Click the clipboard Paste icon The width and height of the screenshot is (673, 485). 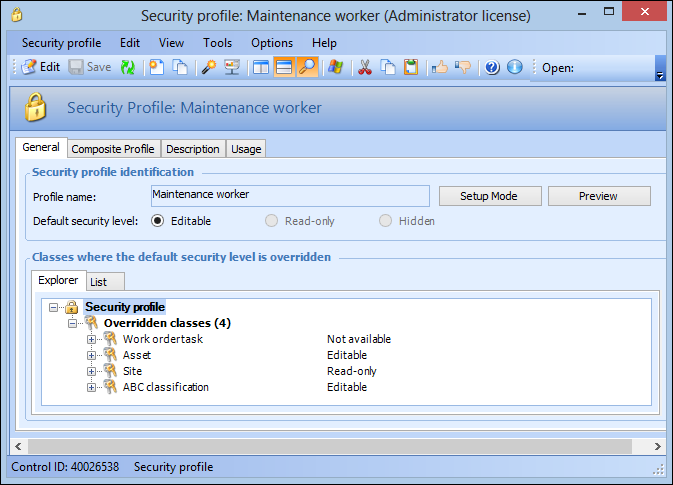tap(411, 67)
